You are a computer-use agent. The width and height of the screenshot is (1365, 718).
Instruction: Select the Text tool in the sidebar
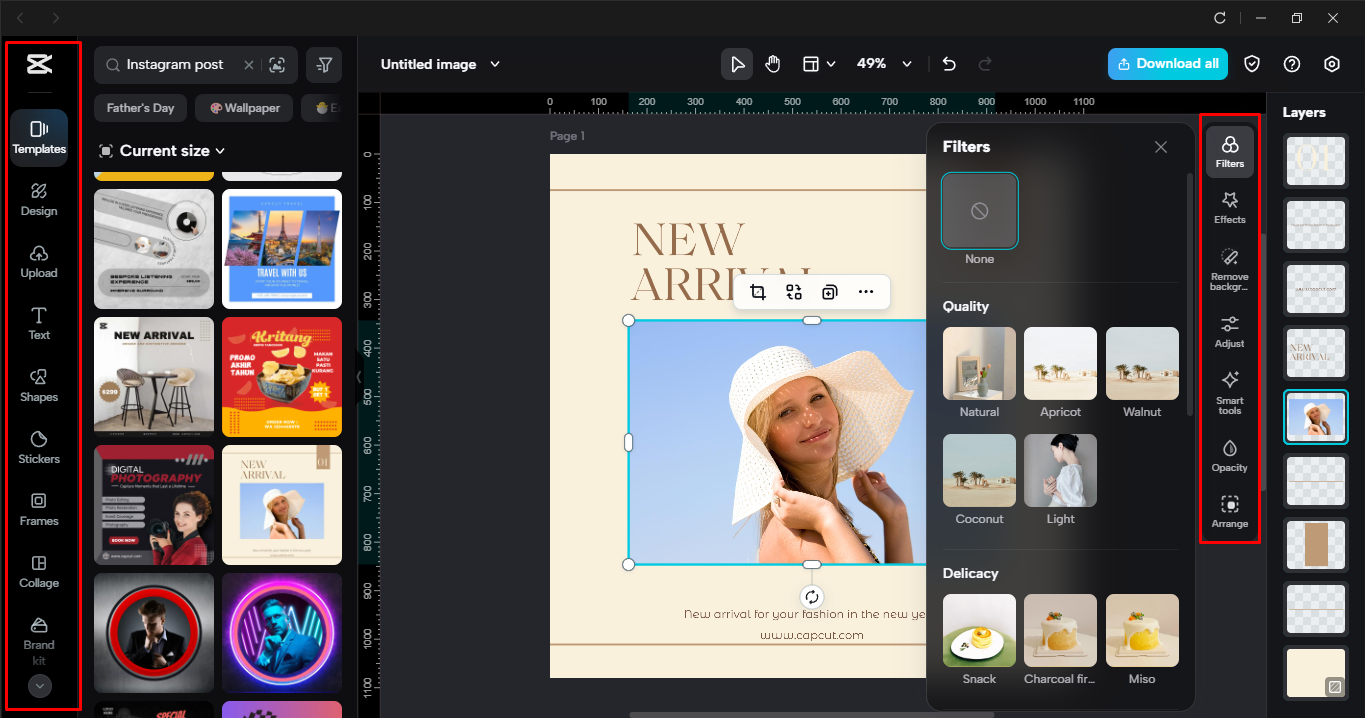(x=38, y=325)
